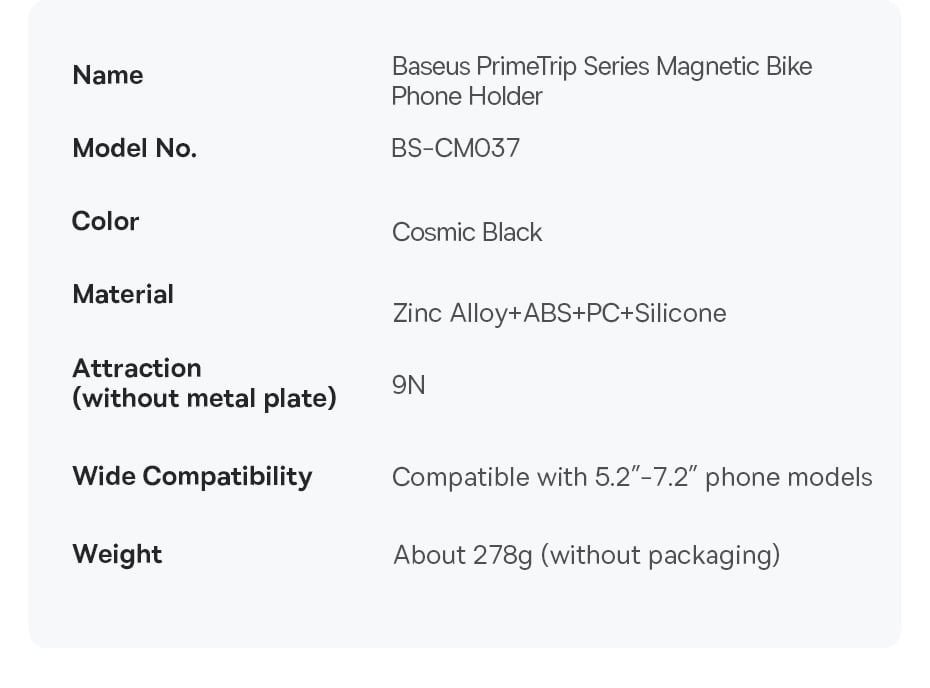The width and height of the screenshot is (930, 688).
Task: Click the word "Baseus" in product name
Action: 430,67
